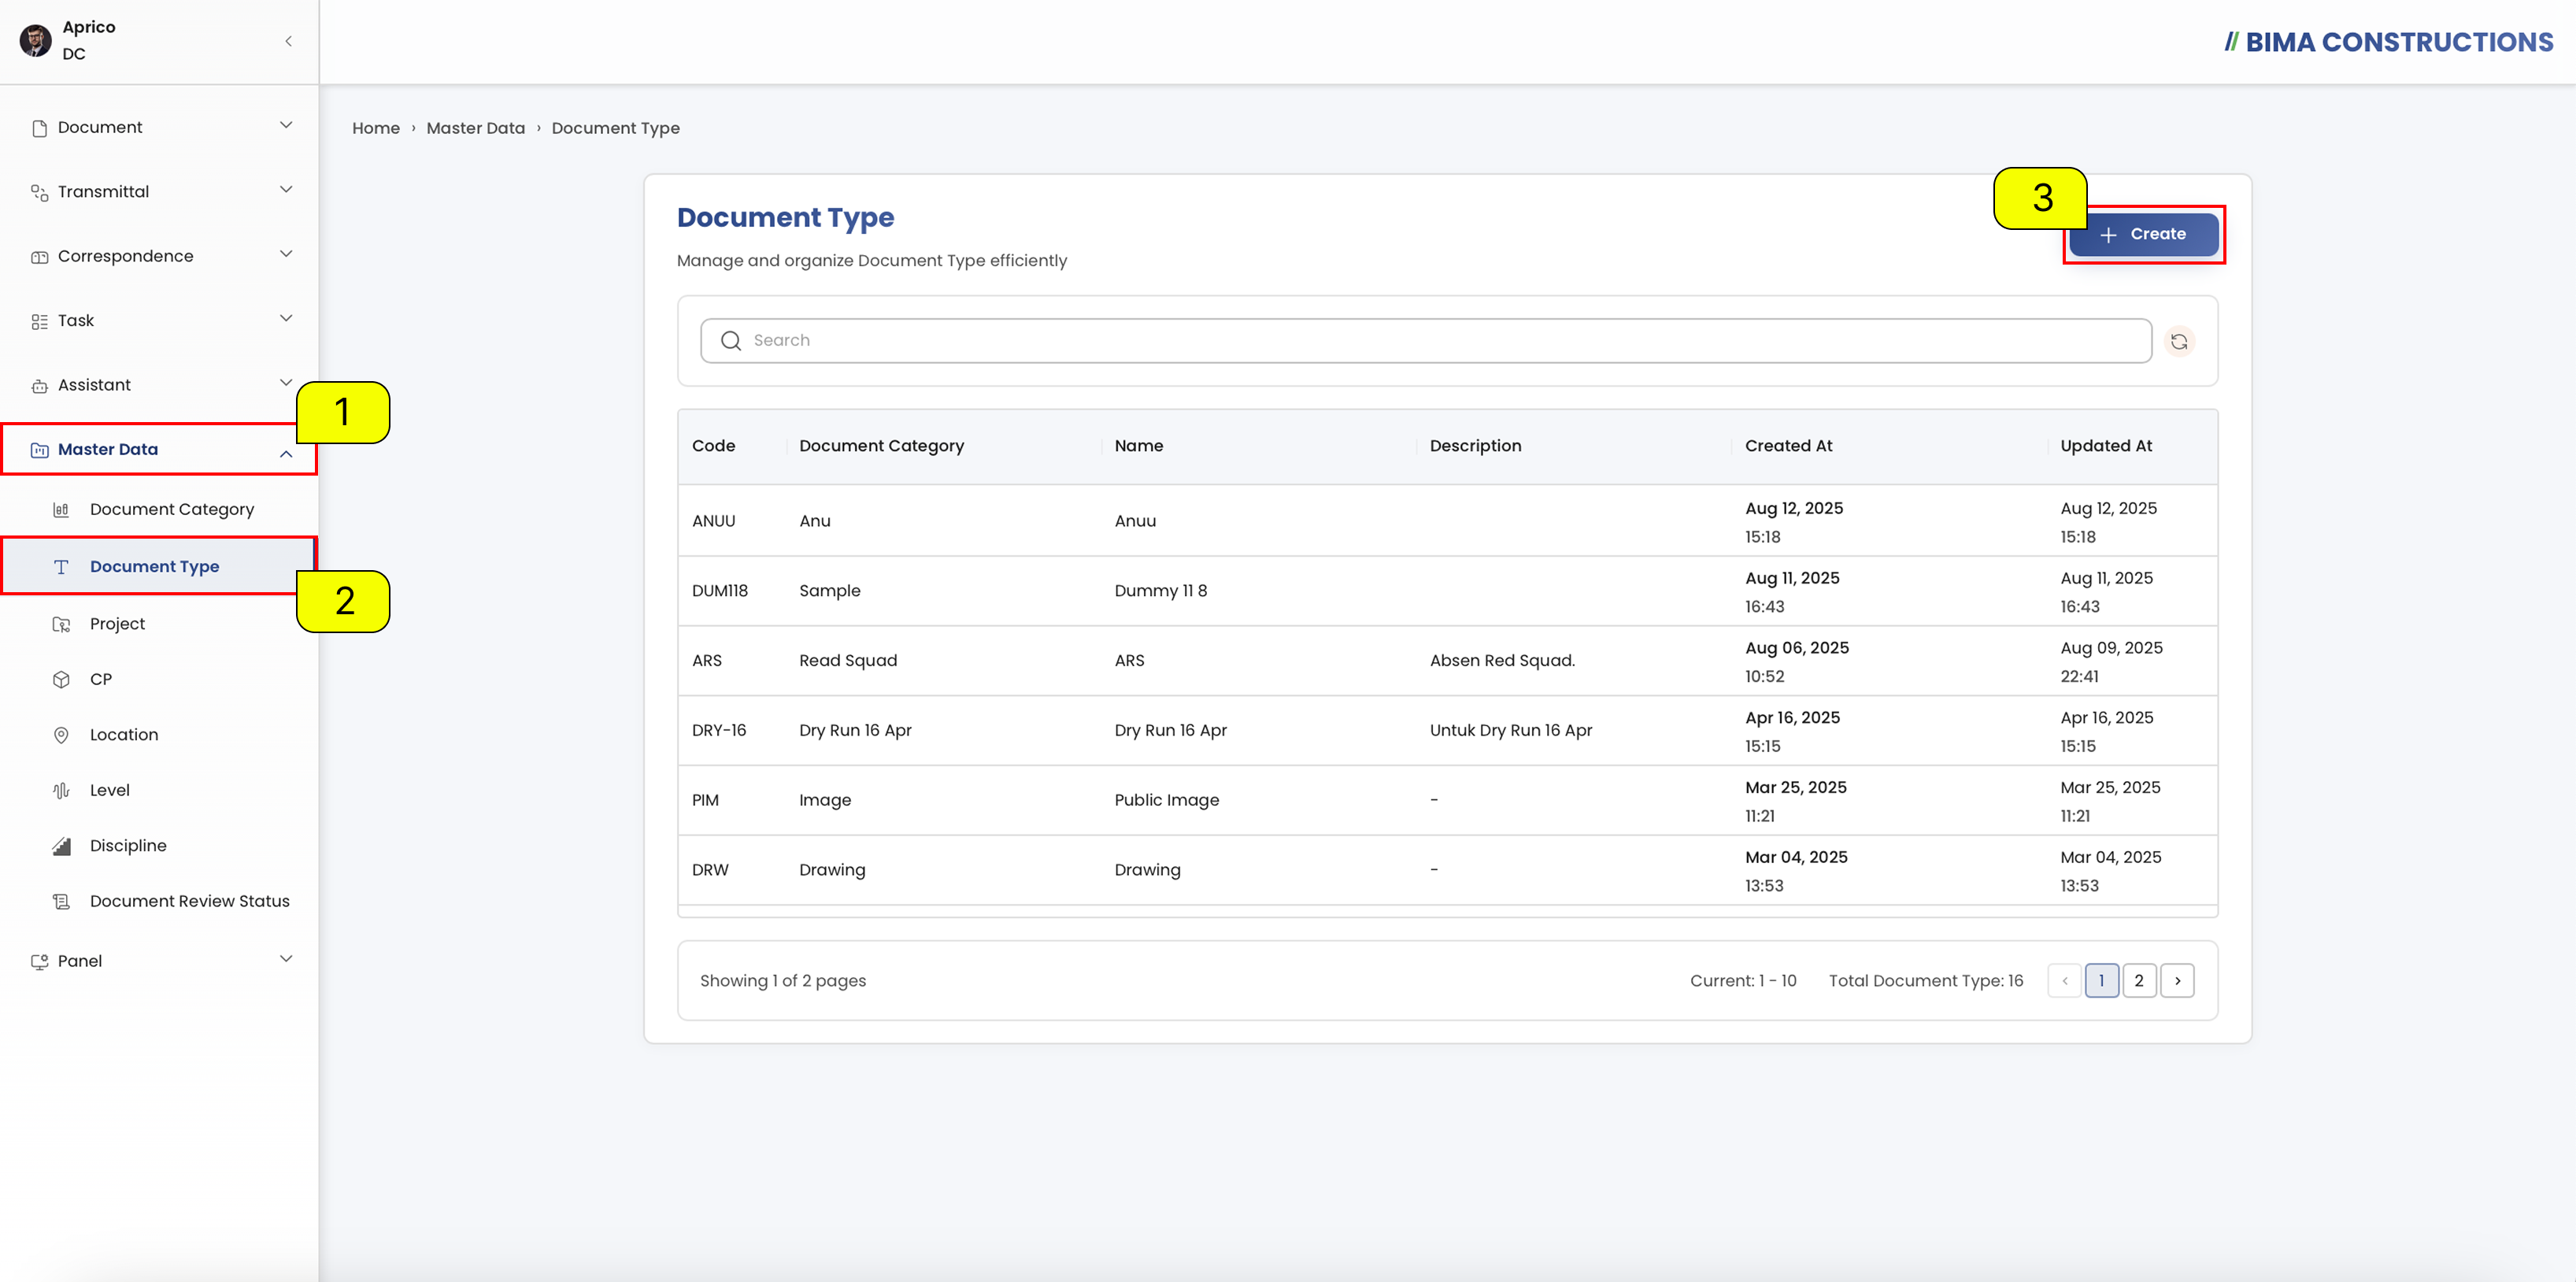2576x1282 pixels.
Task: Collapse the Master Data chevron
Action: tap(286, 455)
